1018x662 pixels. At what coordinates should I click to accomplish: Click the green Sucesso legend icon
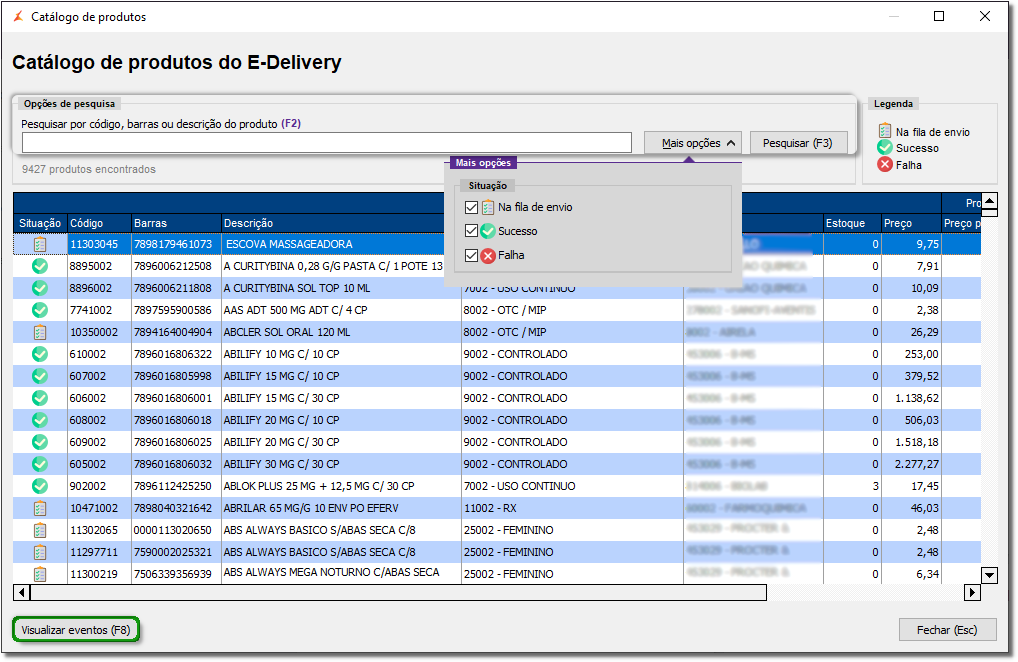885,148
